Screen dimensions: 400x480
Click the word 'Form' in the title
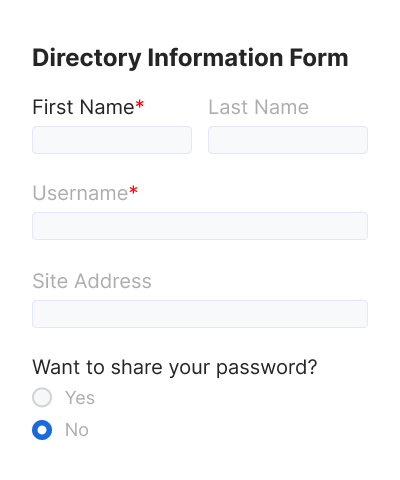coord(319,58)
